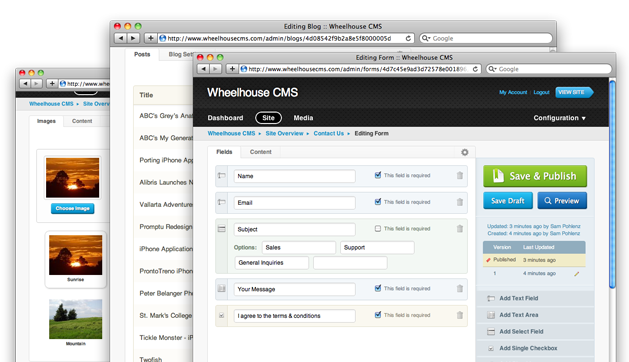Select the Images tab in the leftmost window

tap(46, 121)
